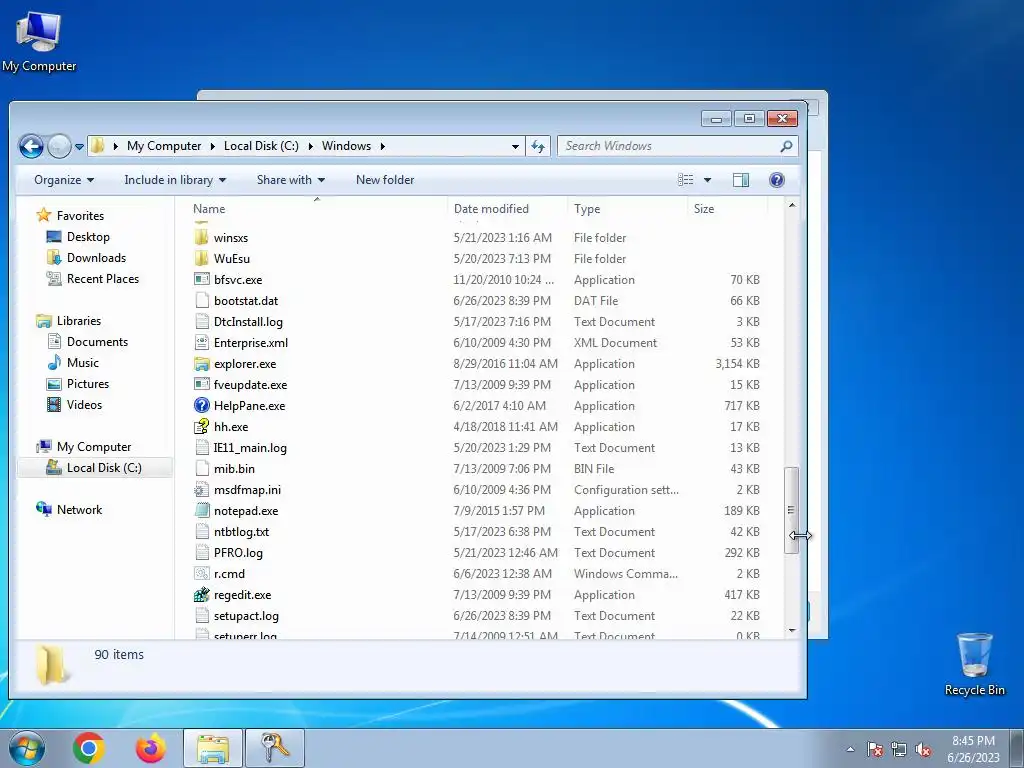Screen dimensions: 1024x768
Task: Select Libraries in the navigation pane
Action: pyautogui.click(x=69, y=321)
